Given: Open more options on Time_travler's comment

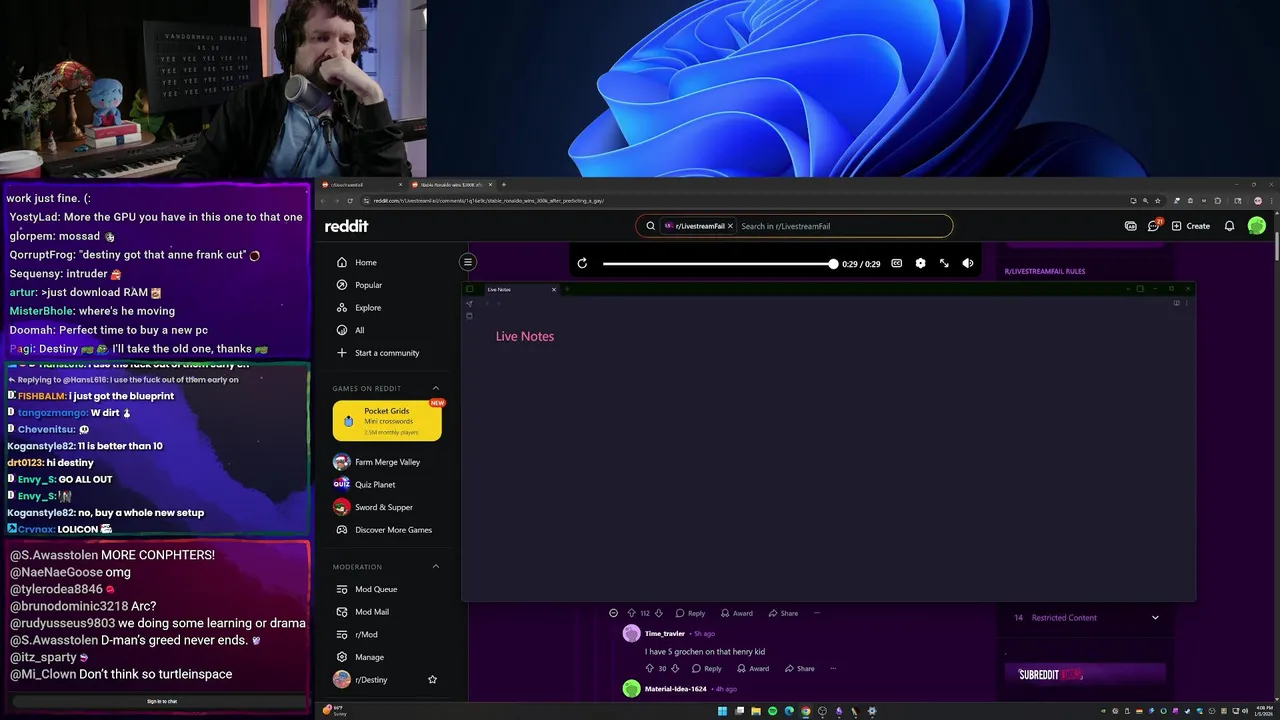Looking at the screenshot, I should [x=833, y=669].
